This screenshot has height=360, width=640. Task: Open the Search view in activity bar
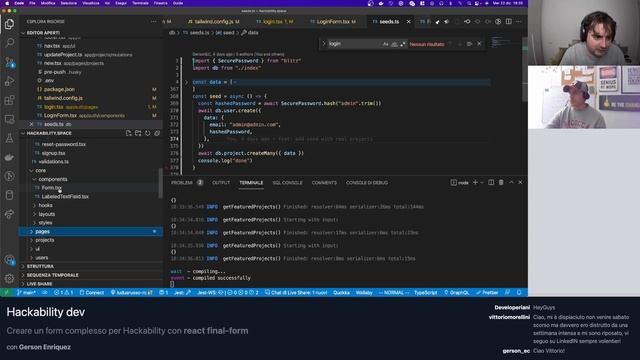click(9, 42)
